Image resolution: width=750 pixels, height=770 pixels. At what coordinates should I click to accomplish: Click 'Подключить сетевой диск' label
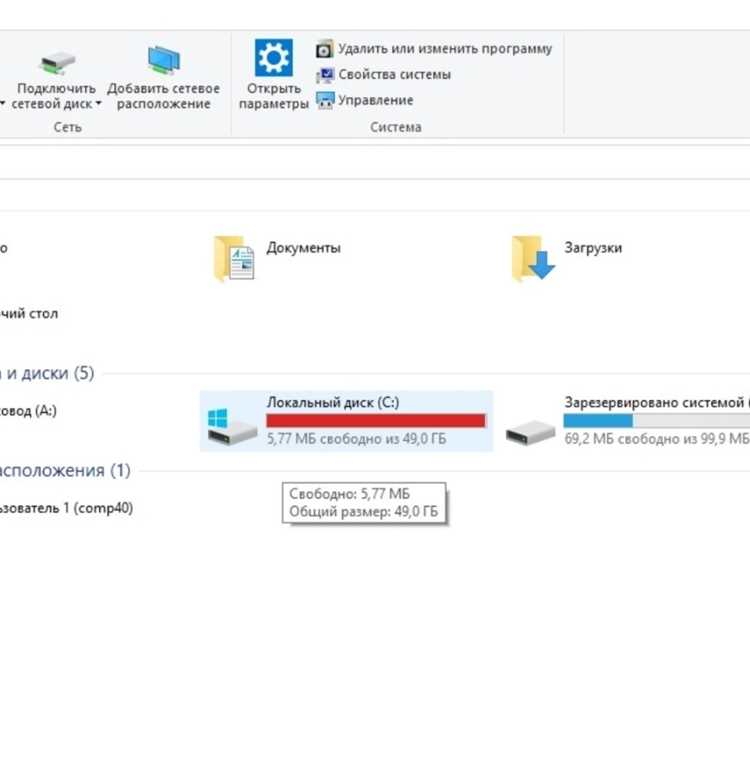[53, 96]
